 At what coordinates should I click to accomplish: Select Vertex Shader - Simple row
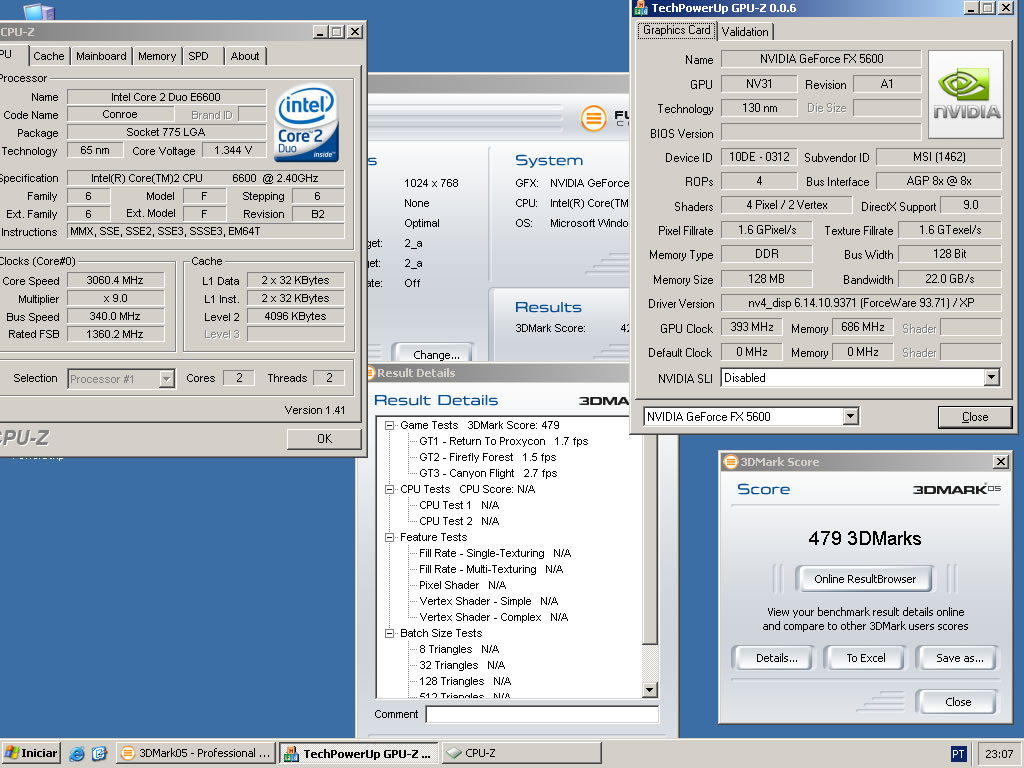coord(488,601)
